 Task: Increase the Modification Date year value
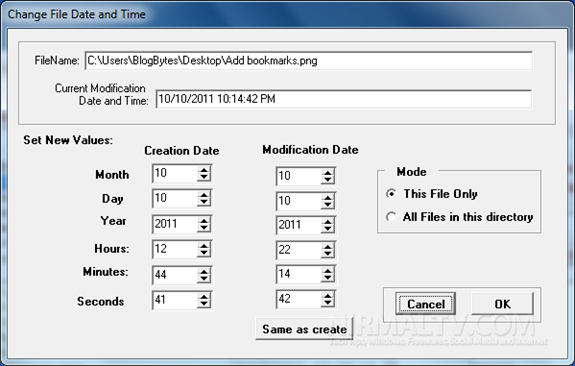pos(327,221)
